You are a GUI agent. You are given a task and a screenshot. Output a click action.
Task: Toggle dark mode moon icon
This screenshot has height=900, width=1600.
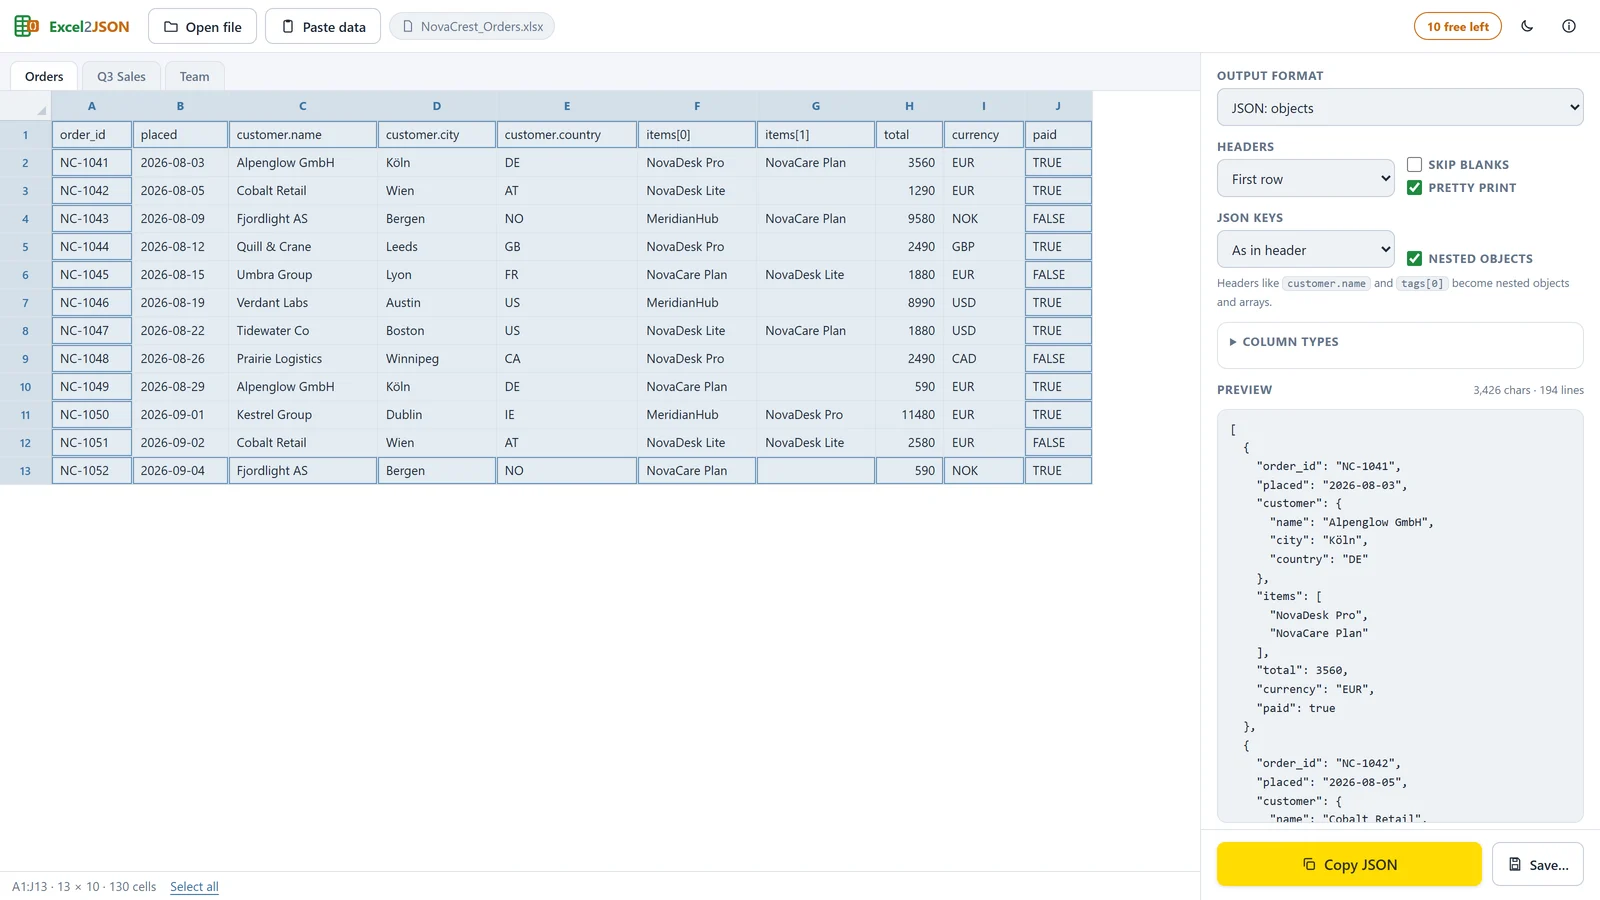click(x=1527, y=26)
